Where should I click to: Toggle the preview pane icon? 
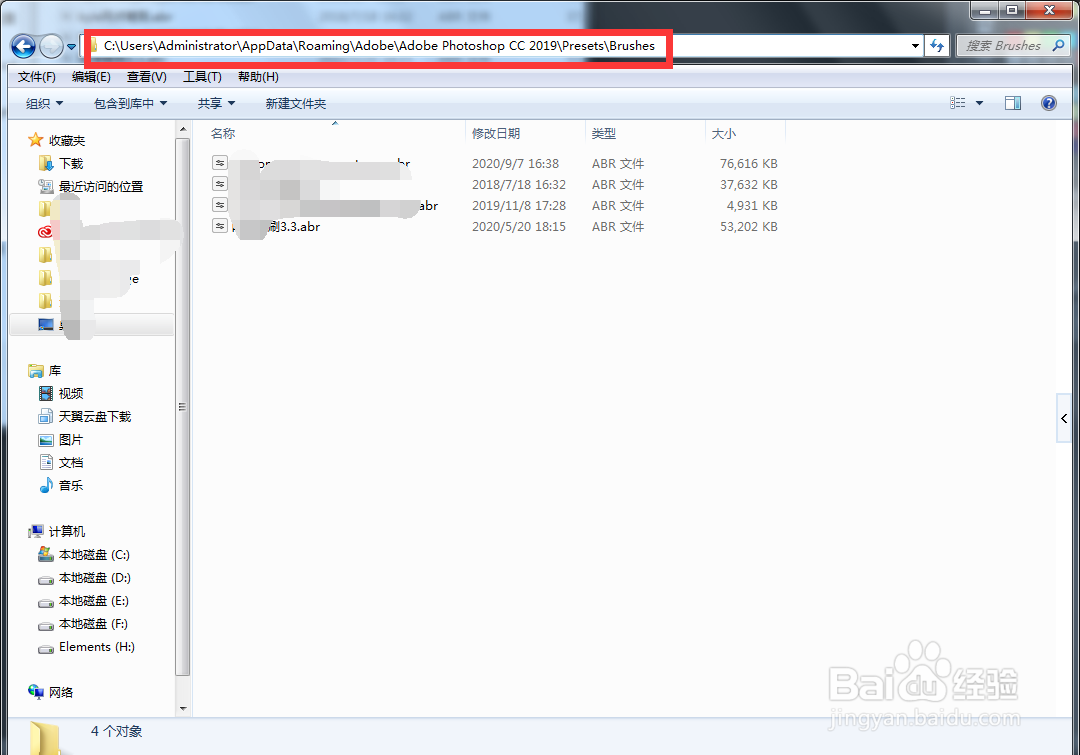1013,103
